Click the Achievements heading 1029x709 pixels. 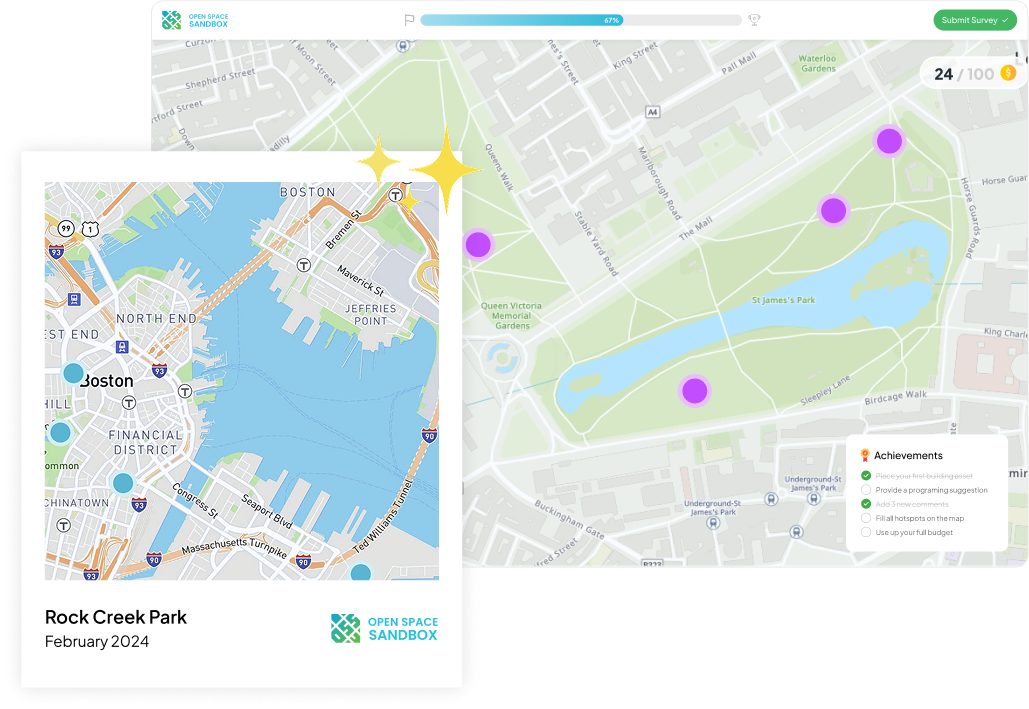pos(908,455)
